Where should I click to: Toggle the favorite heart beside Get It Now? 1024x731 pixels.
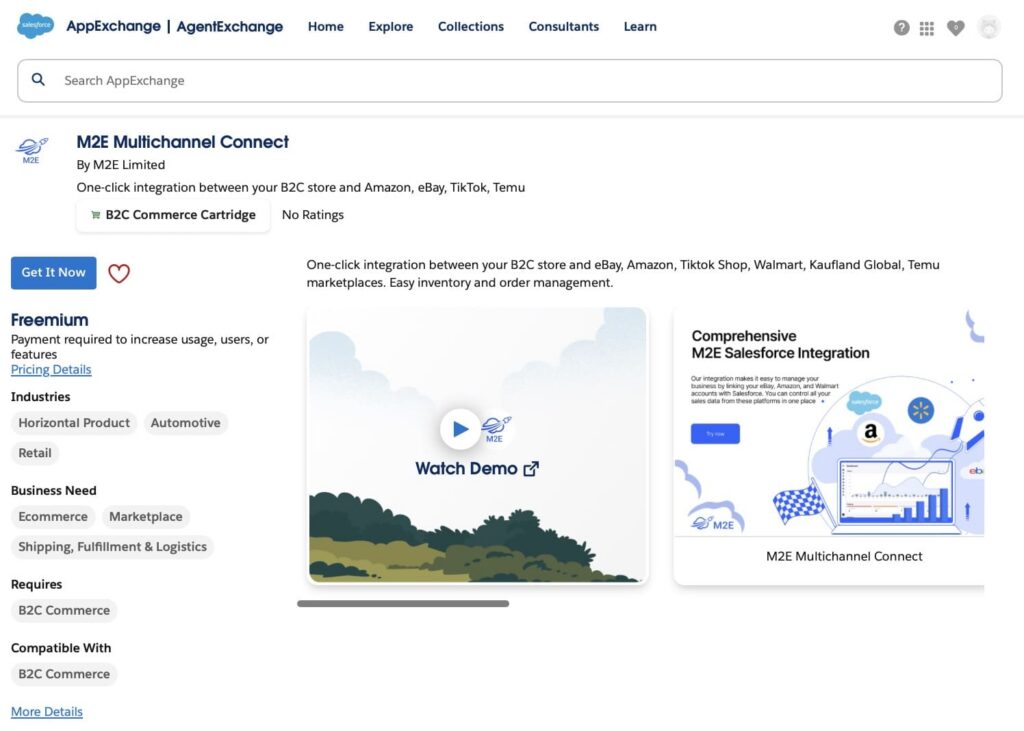tap(119, 273)
